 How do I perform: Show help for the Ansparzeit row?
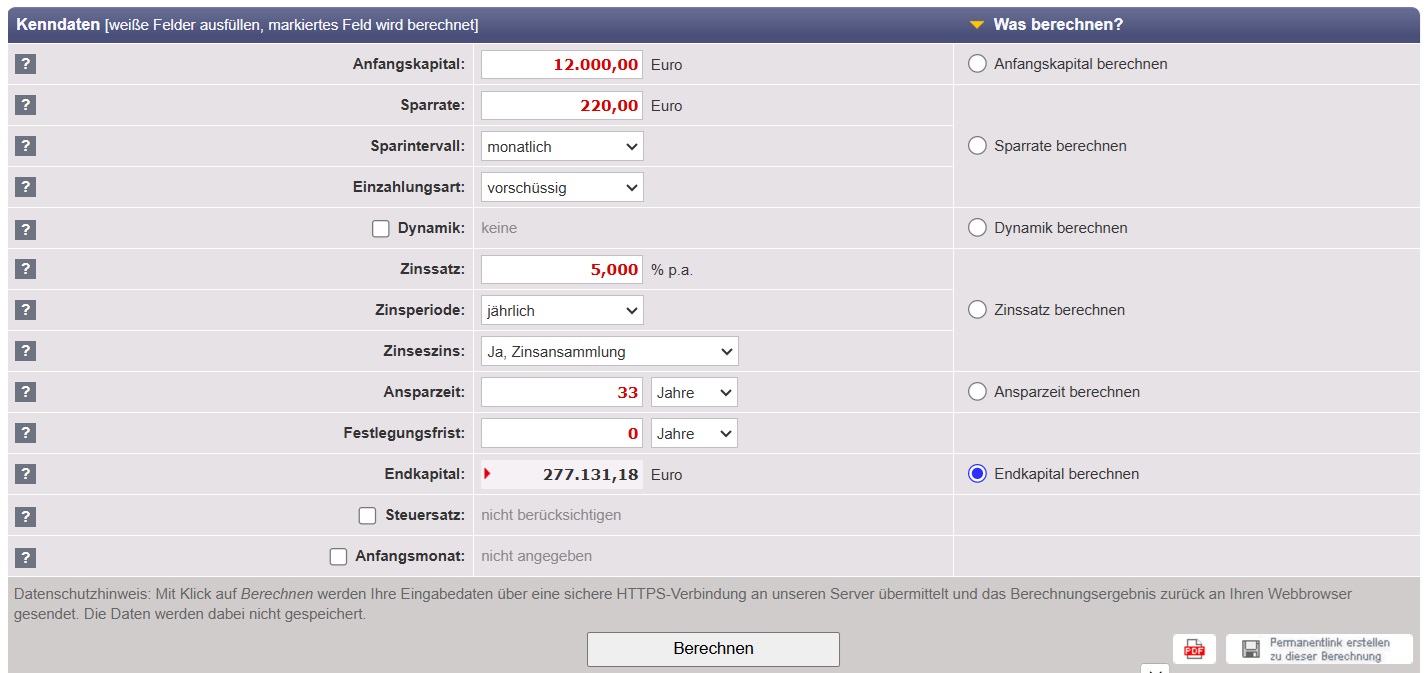point(26,392)
